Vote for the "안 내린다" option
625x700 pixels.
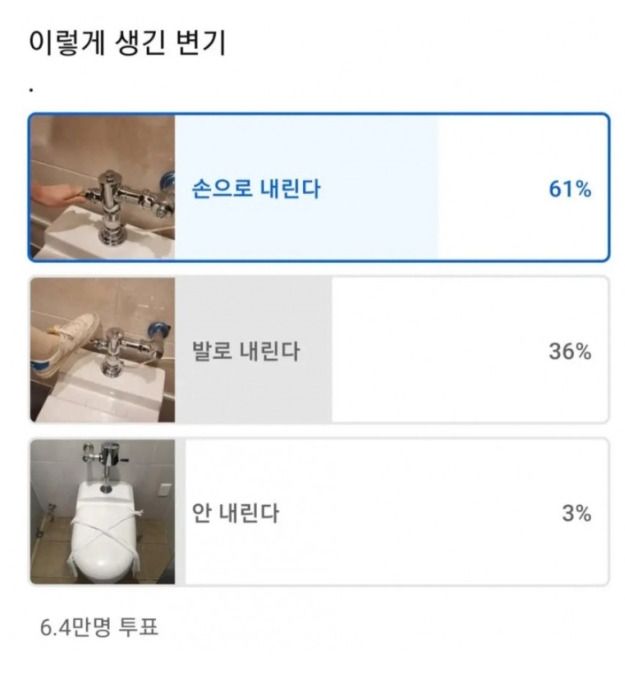click(x=236, y=514)
